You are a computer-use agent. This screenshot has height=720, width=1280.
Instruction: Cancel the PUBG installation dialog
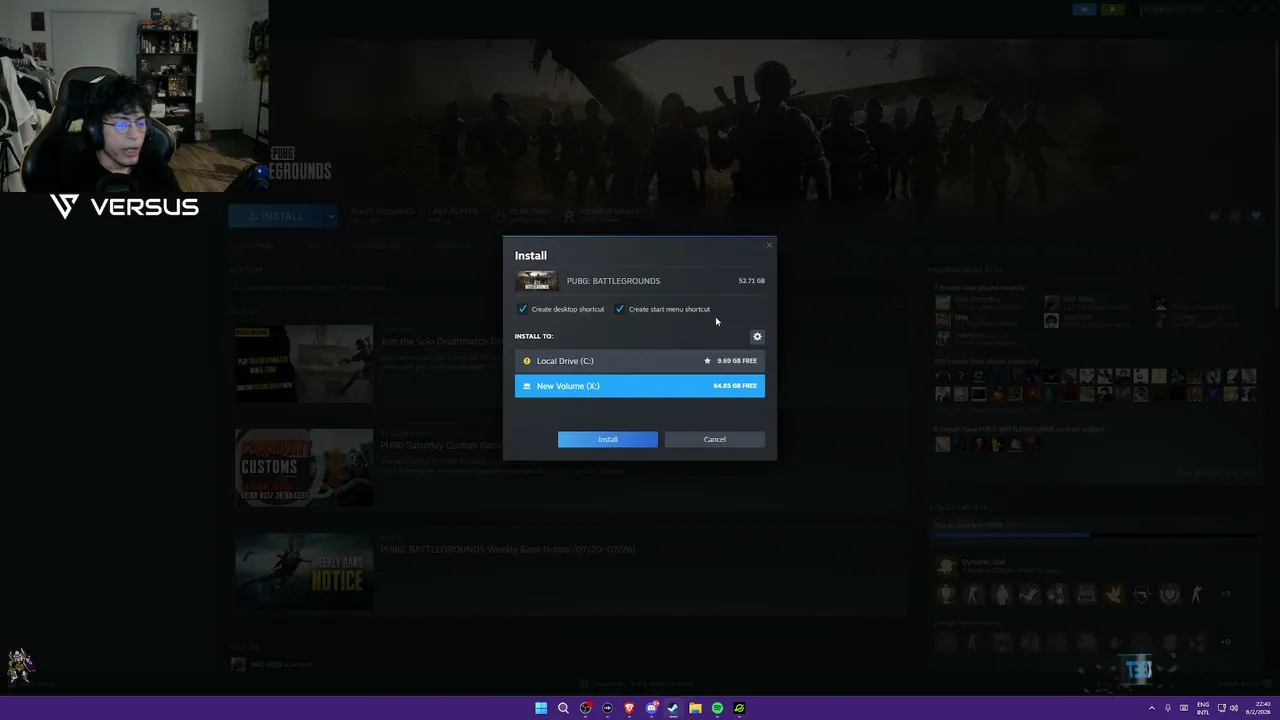715,439
